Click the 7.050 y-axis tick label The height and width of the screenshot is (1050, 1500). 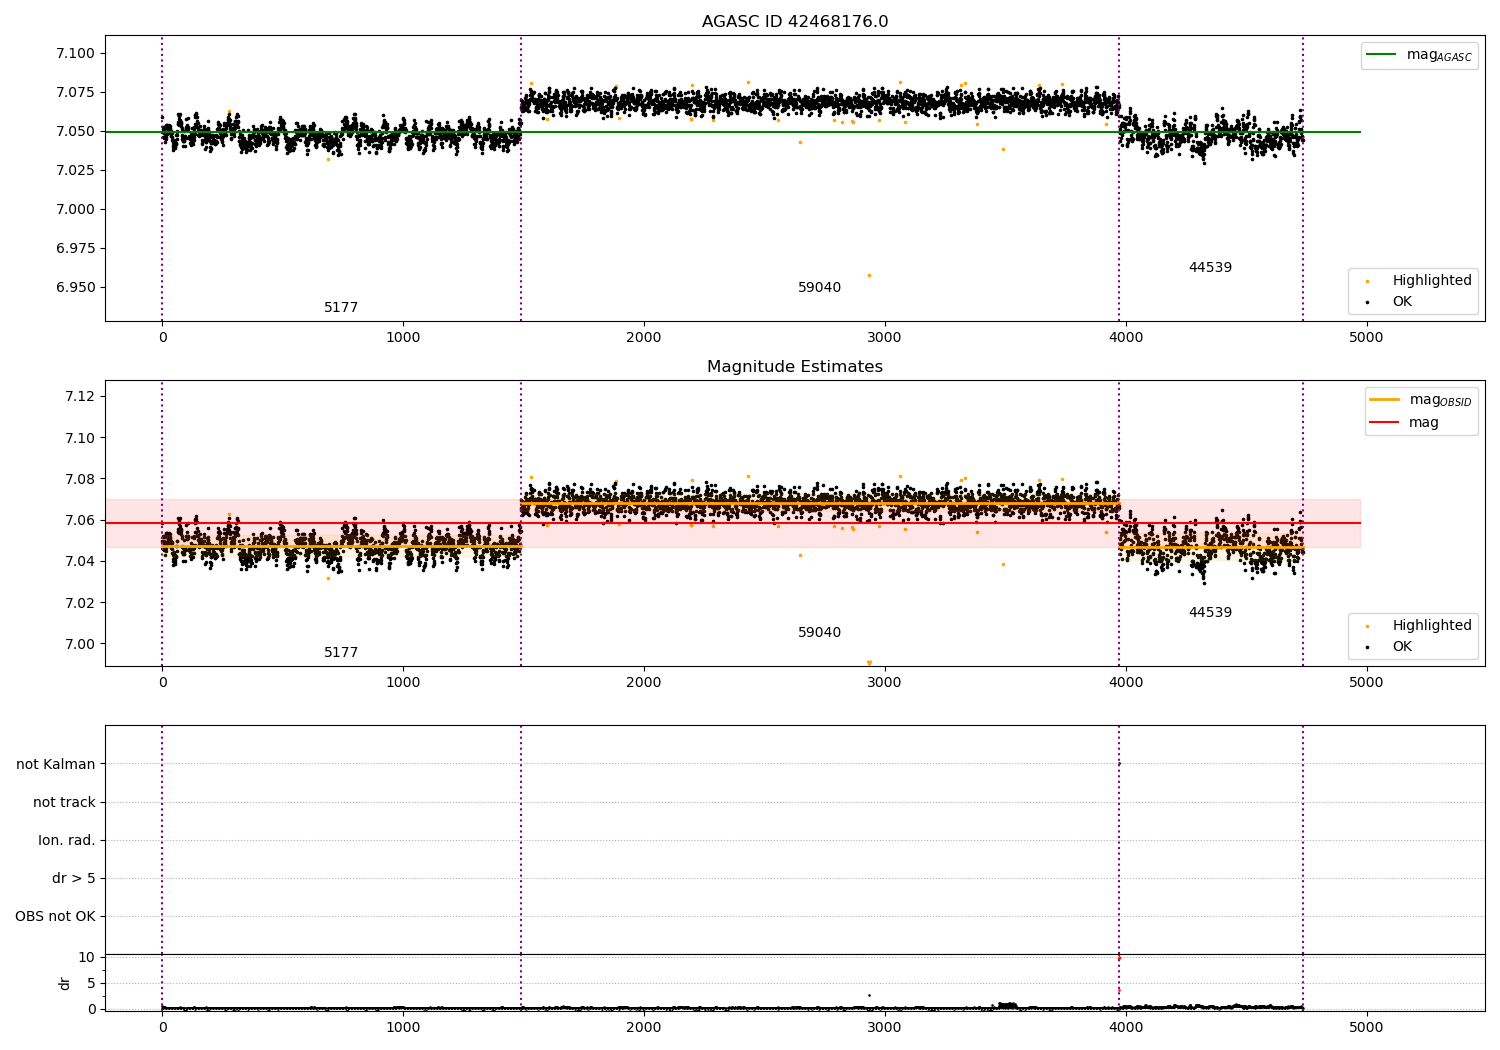click(76, 132)
